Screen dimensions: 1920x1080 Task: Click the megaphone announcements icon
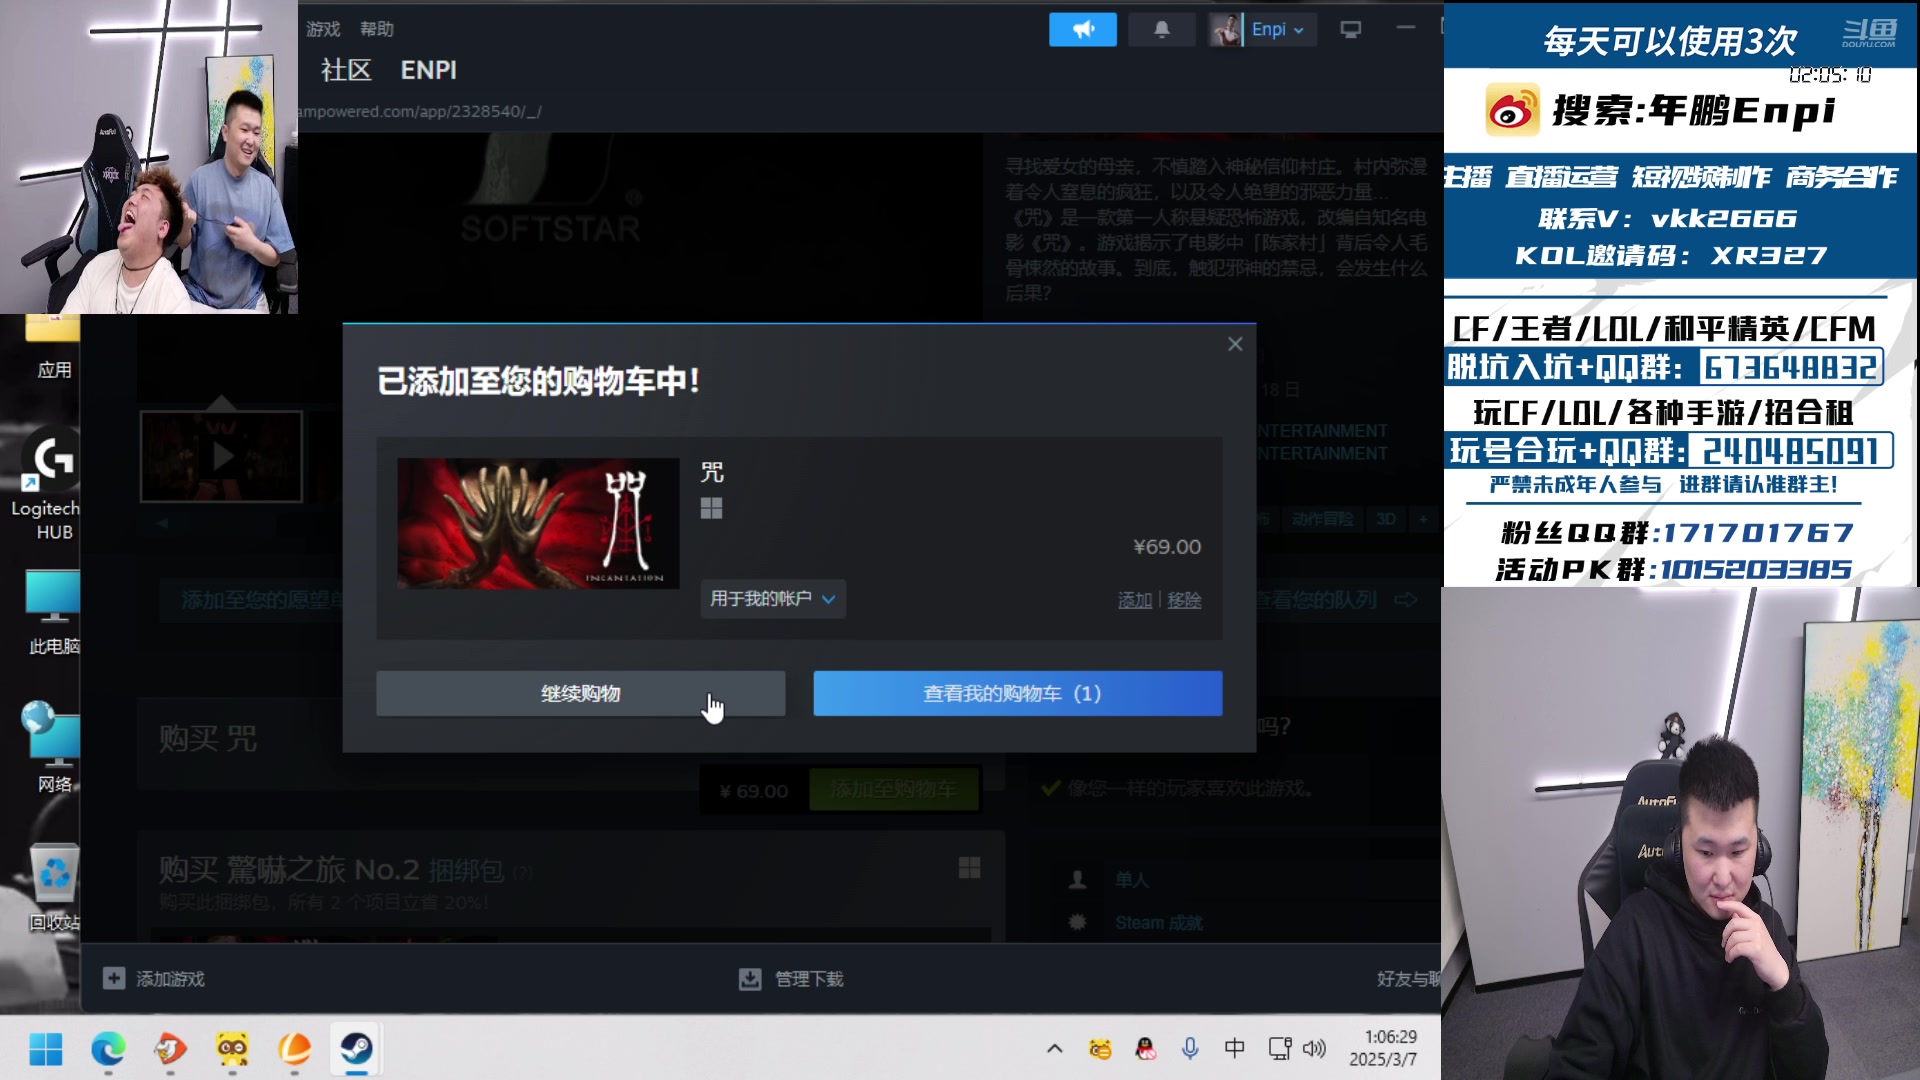1082,30
